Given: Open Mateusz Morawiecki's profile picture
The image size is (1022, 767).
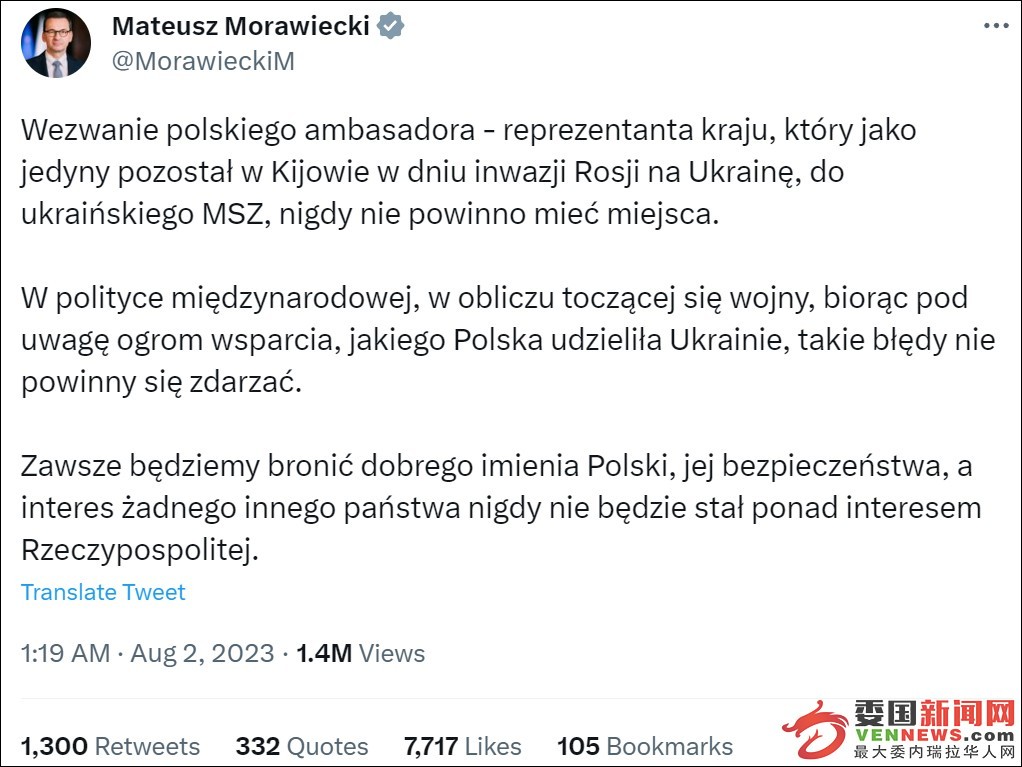Looking at the screenshot, I should pos(56,44).
